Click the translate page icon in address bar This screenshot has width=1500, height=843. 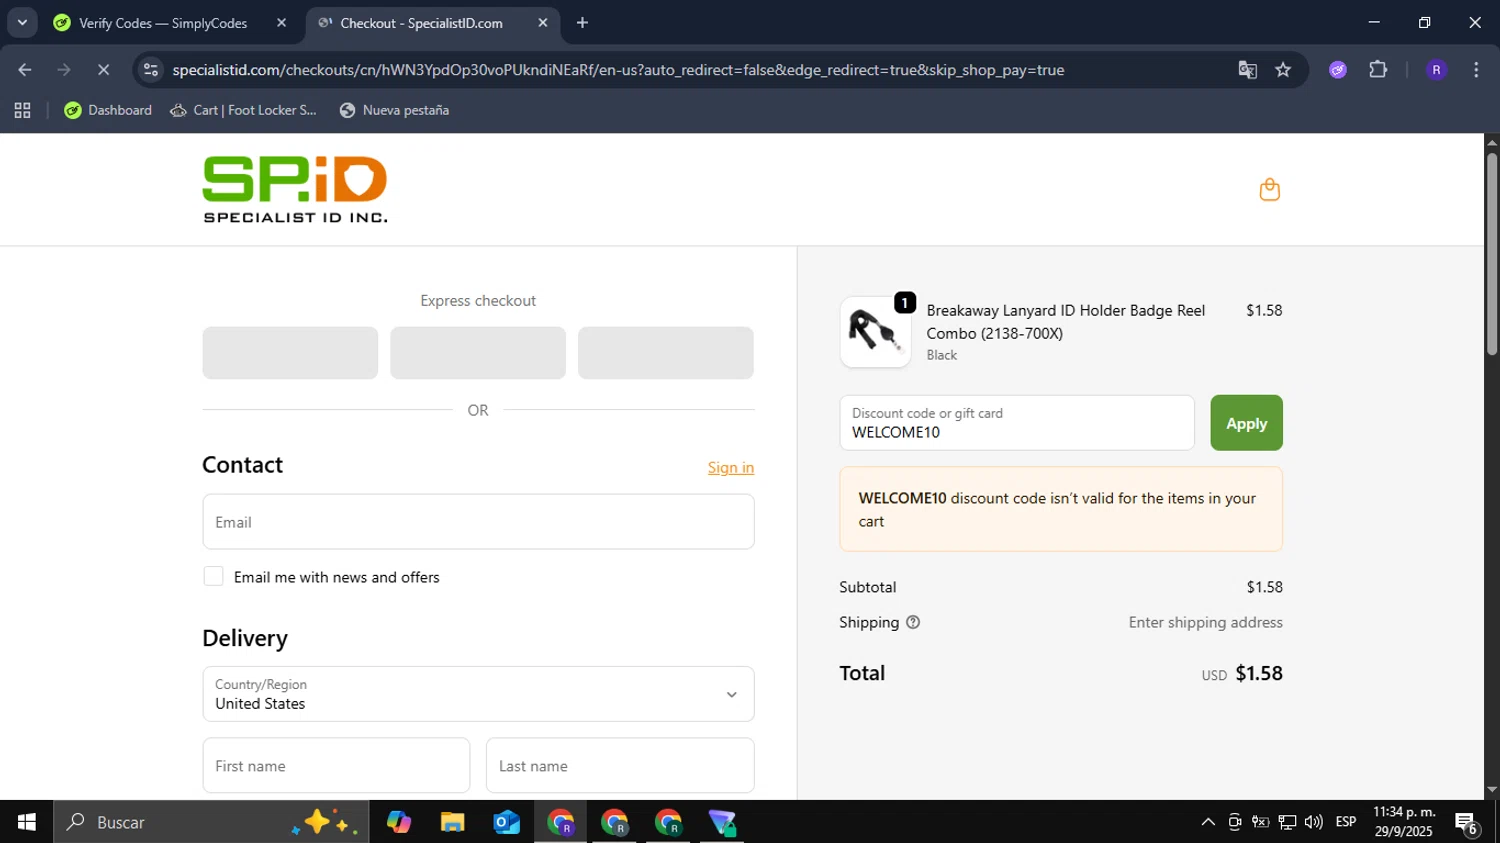tap(1247, 70)
